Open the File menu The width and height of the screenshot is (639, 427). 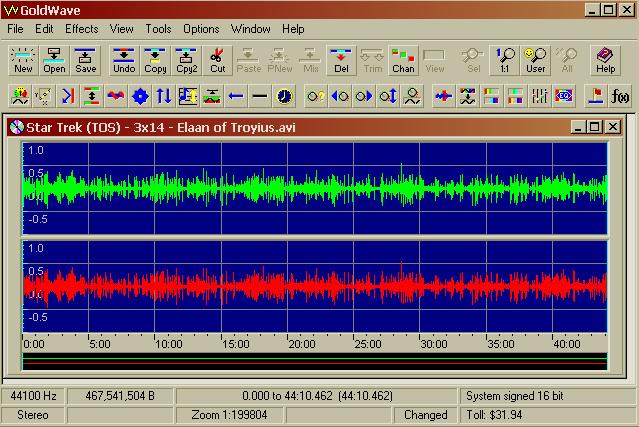click(x=15, y=29)
